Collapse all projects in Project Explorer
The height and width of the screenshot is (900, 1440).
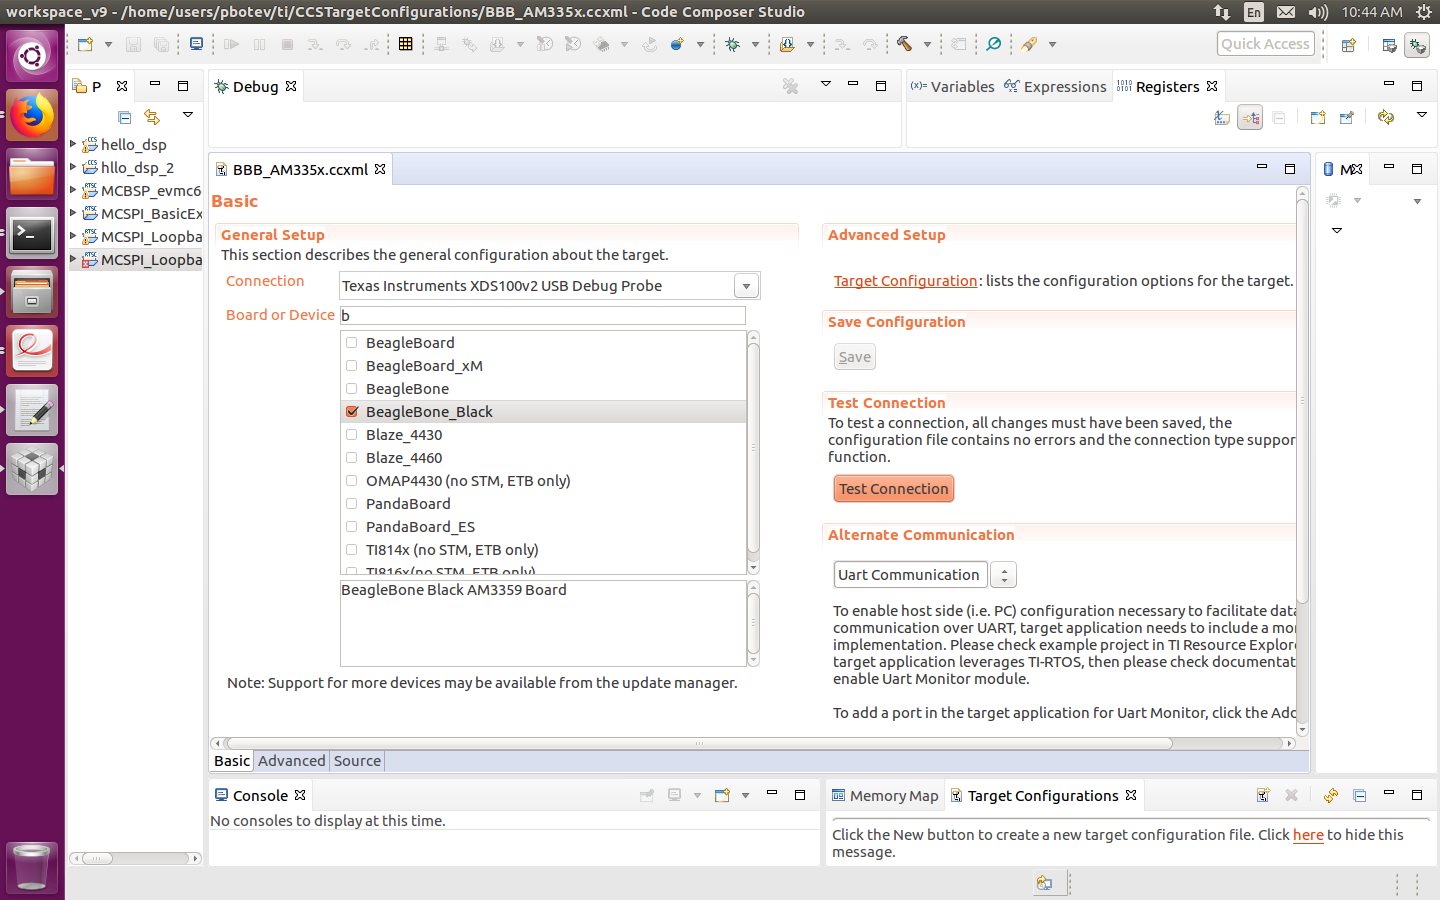click(125, 117)
